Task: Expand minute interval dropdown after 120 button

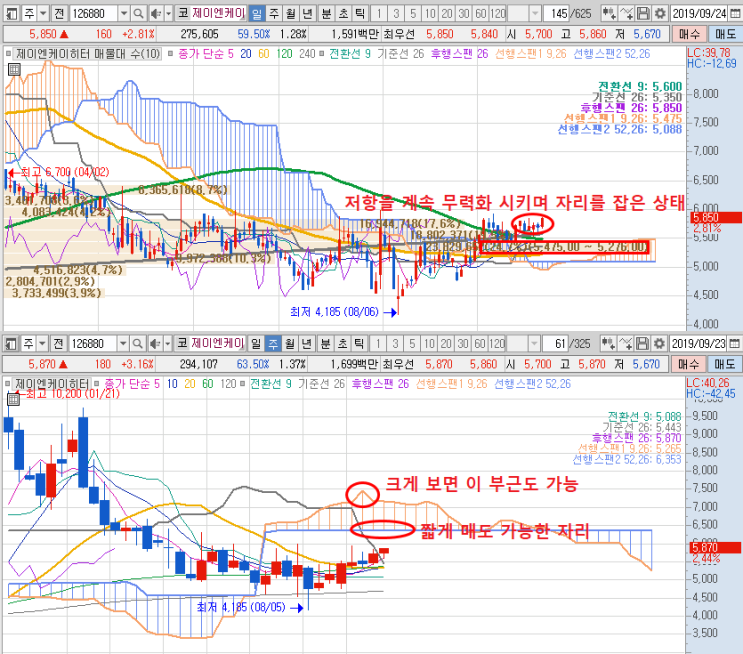Action: [x=535, y=13]
